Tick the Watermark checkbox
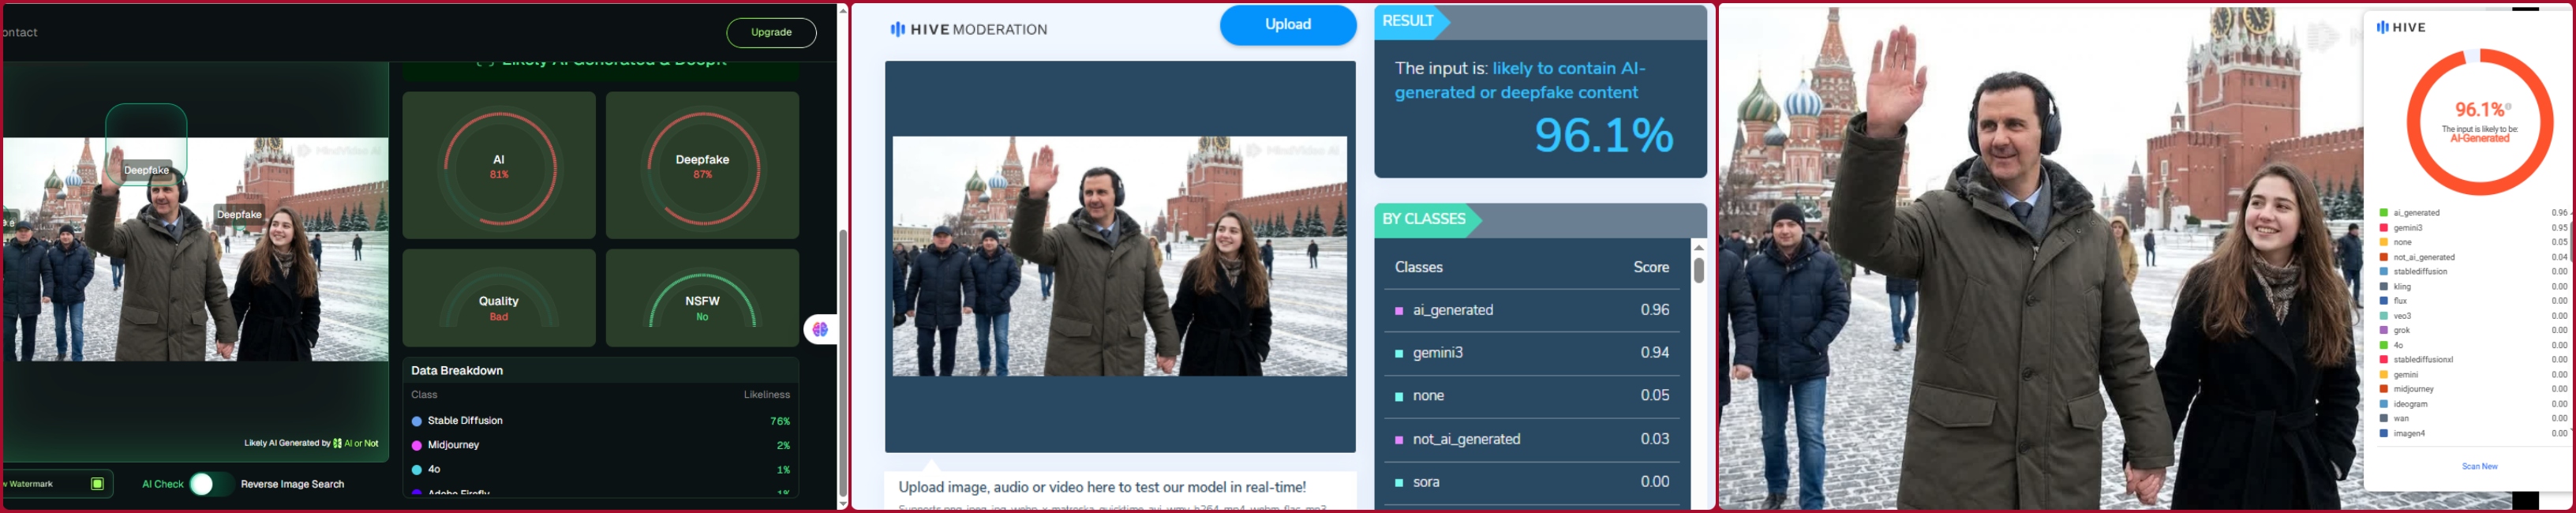This screenshot has width=2576, height=513. coord(97,484)
